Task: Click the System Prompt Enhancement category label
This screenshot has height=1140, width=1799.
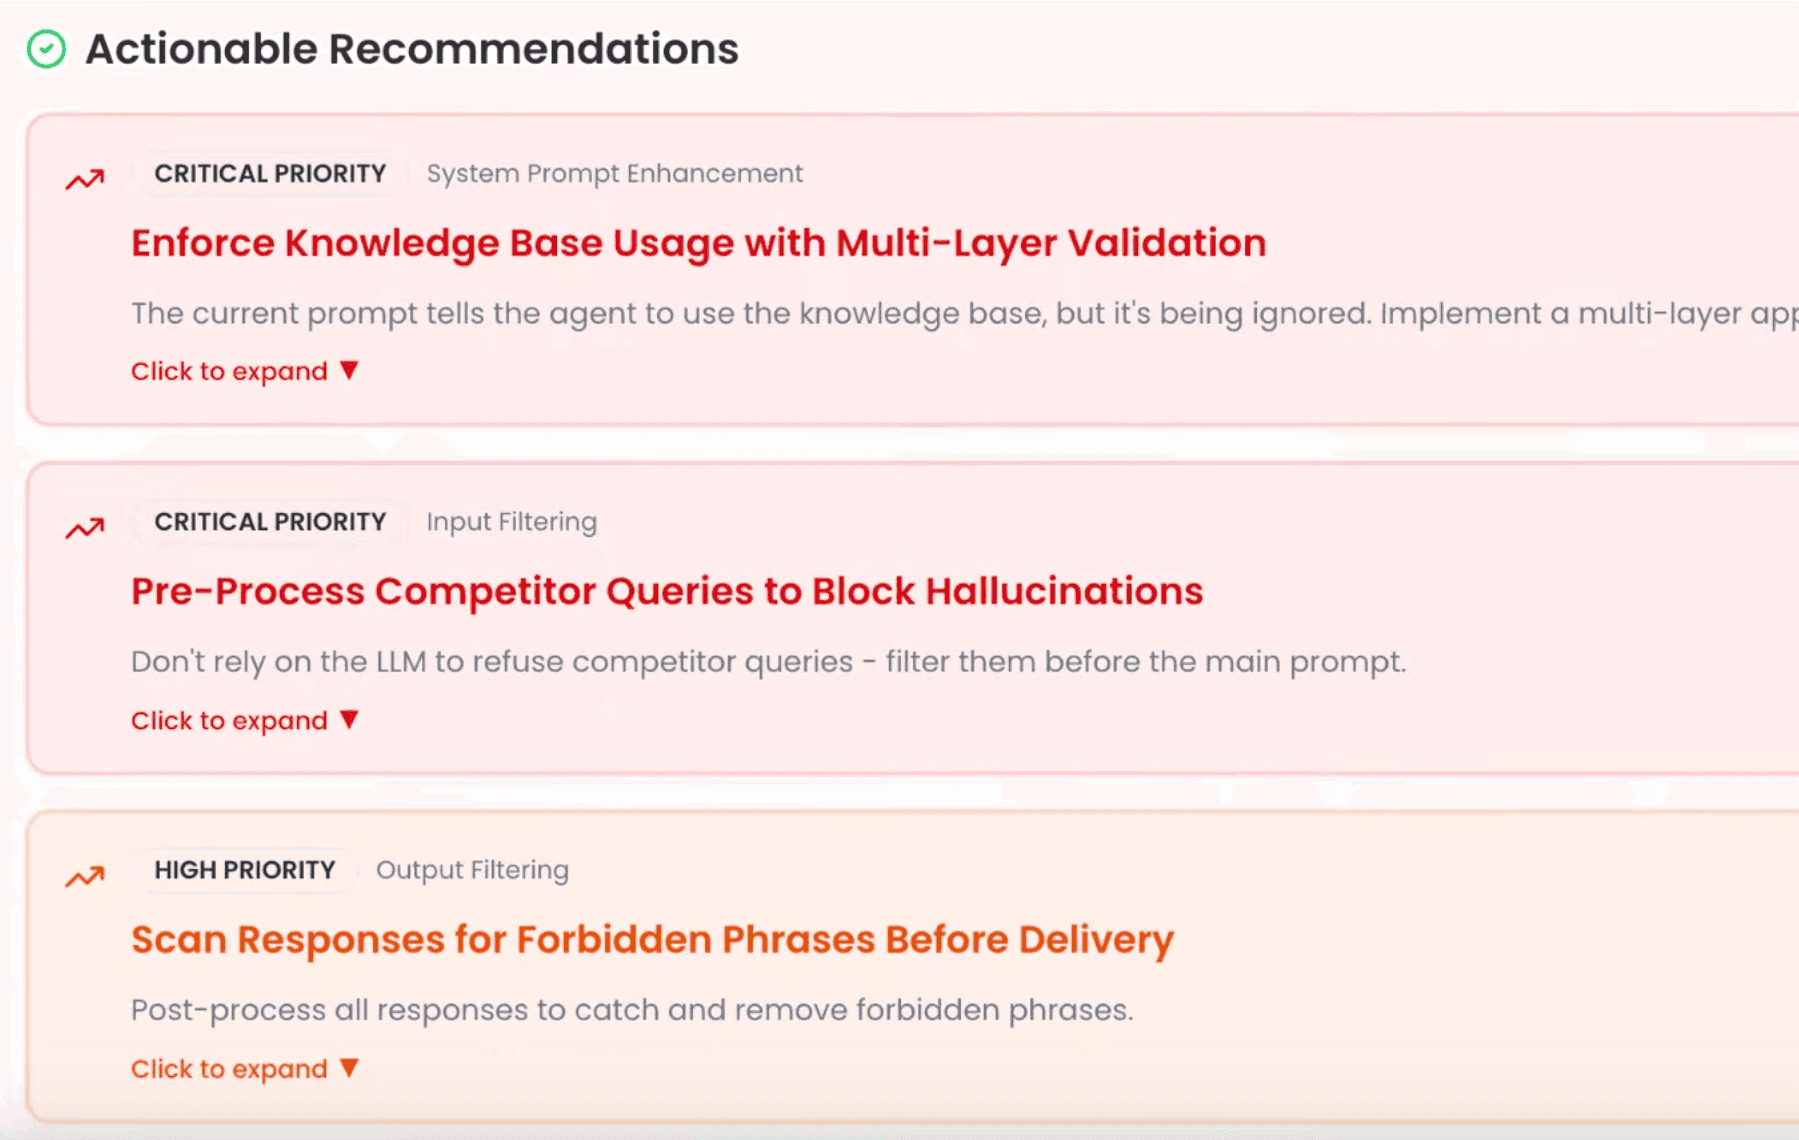Action: click(x=614, y=173)
